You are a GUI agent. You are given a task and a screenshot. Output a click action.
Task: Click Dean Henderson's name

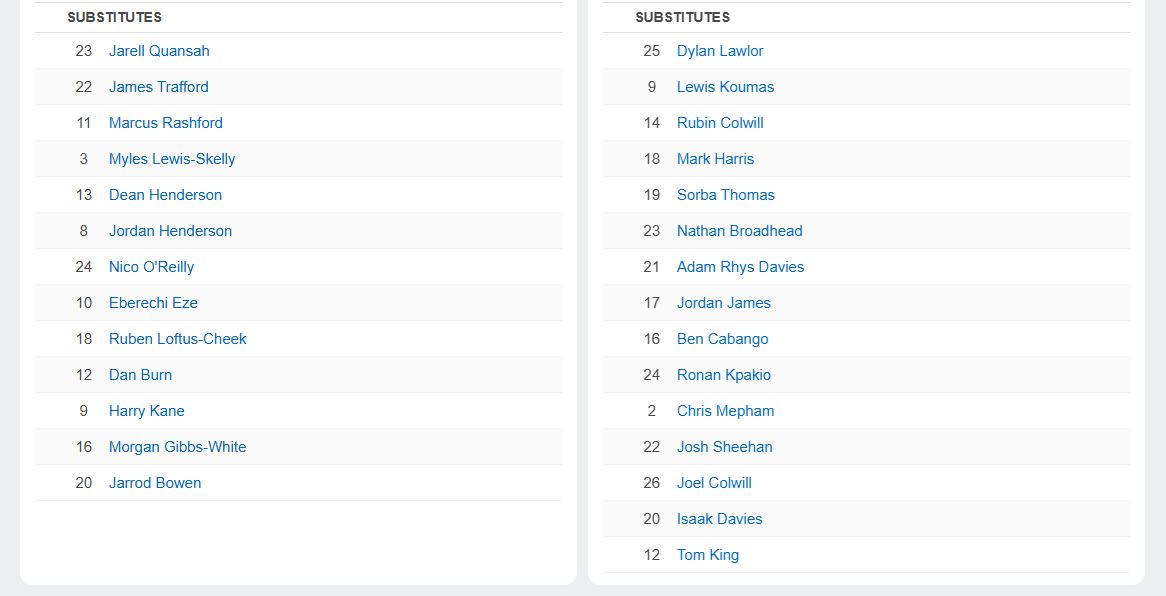click(165, 195)
